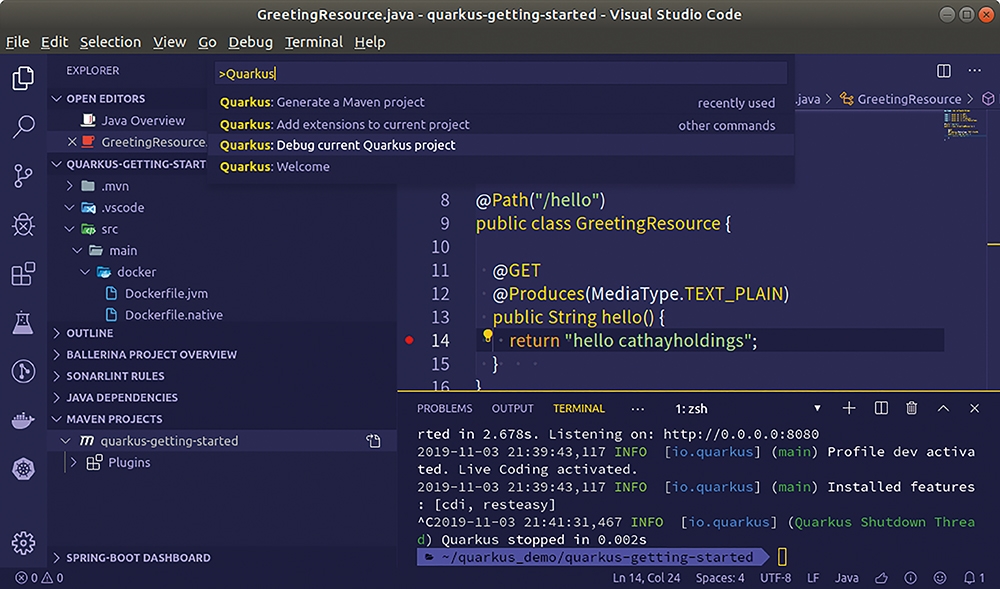Viewport: 1000px width, 589px height.
Task: Open the Docker view whale icon
Action: pos(23,420)
